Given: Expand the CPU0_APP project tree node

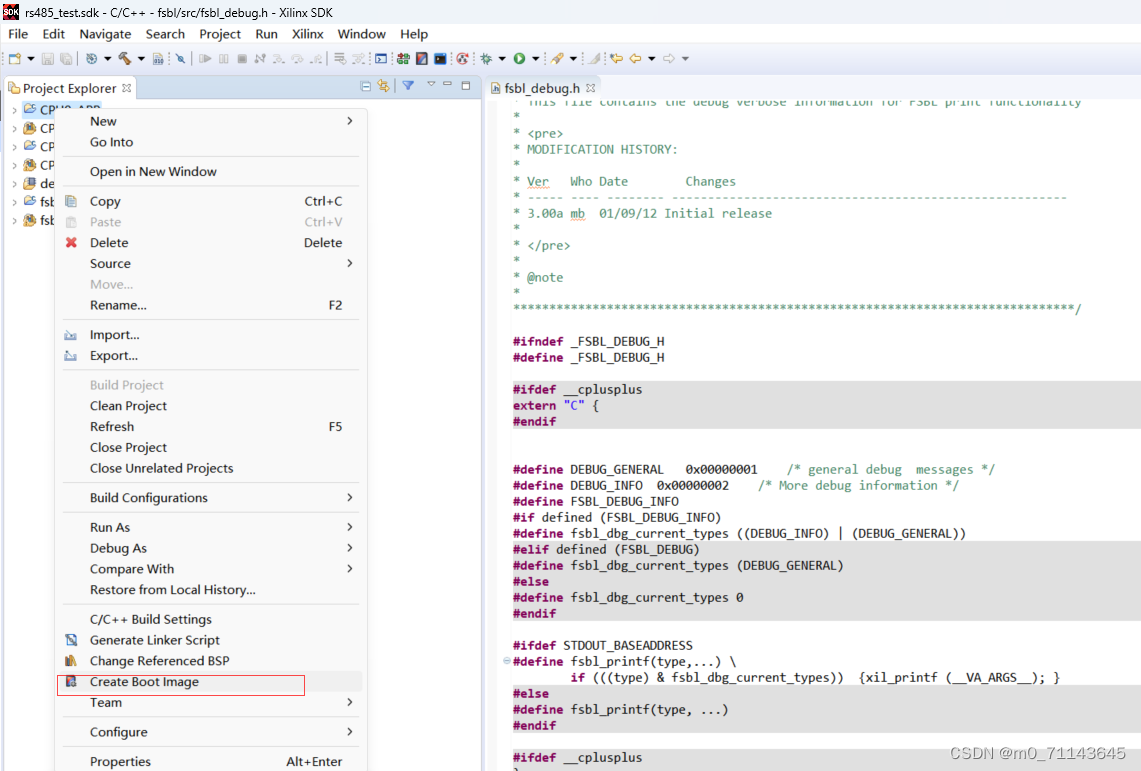Looking at the screenshot, I should click(x=14, y=110).
